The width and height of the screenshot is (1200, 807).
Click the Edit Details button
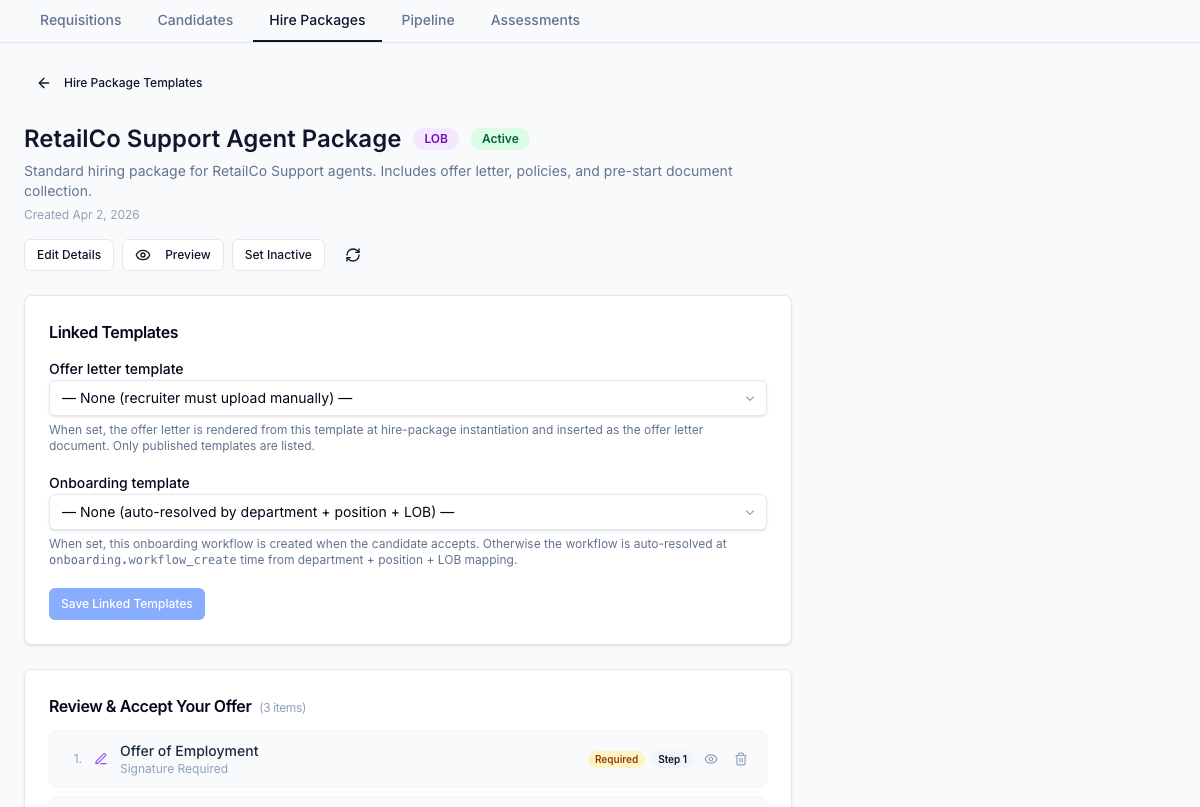click(69, 255)
